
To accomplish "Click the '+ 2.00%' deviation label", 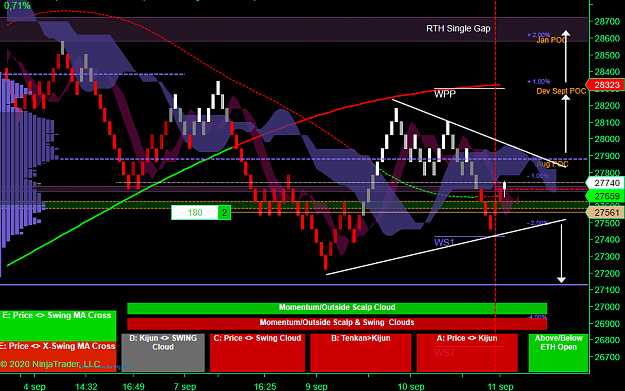I will pos(539,35).
